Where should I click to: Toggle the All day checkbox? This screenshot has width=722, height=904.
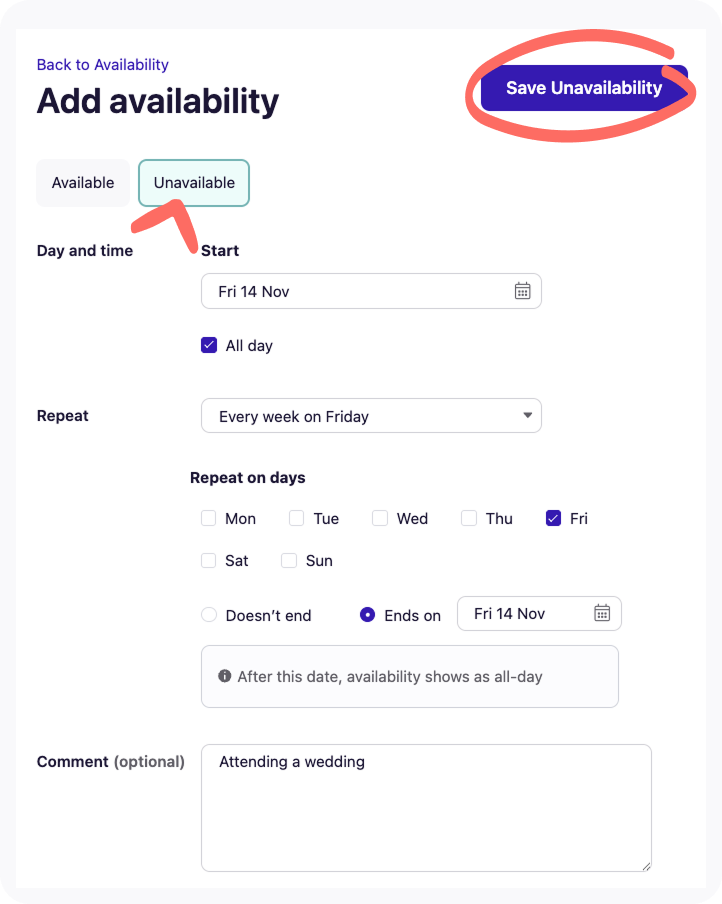pyautogui.click(x=209, y=345)
